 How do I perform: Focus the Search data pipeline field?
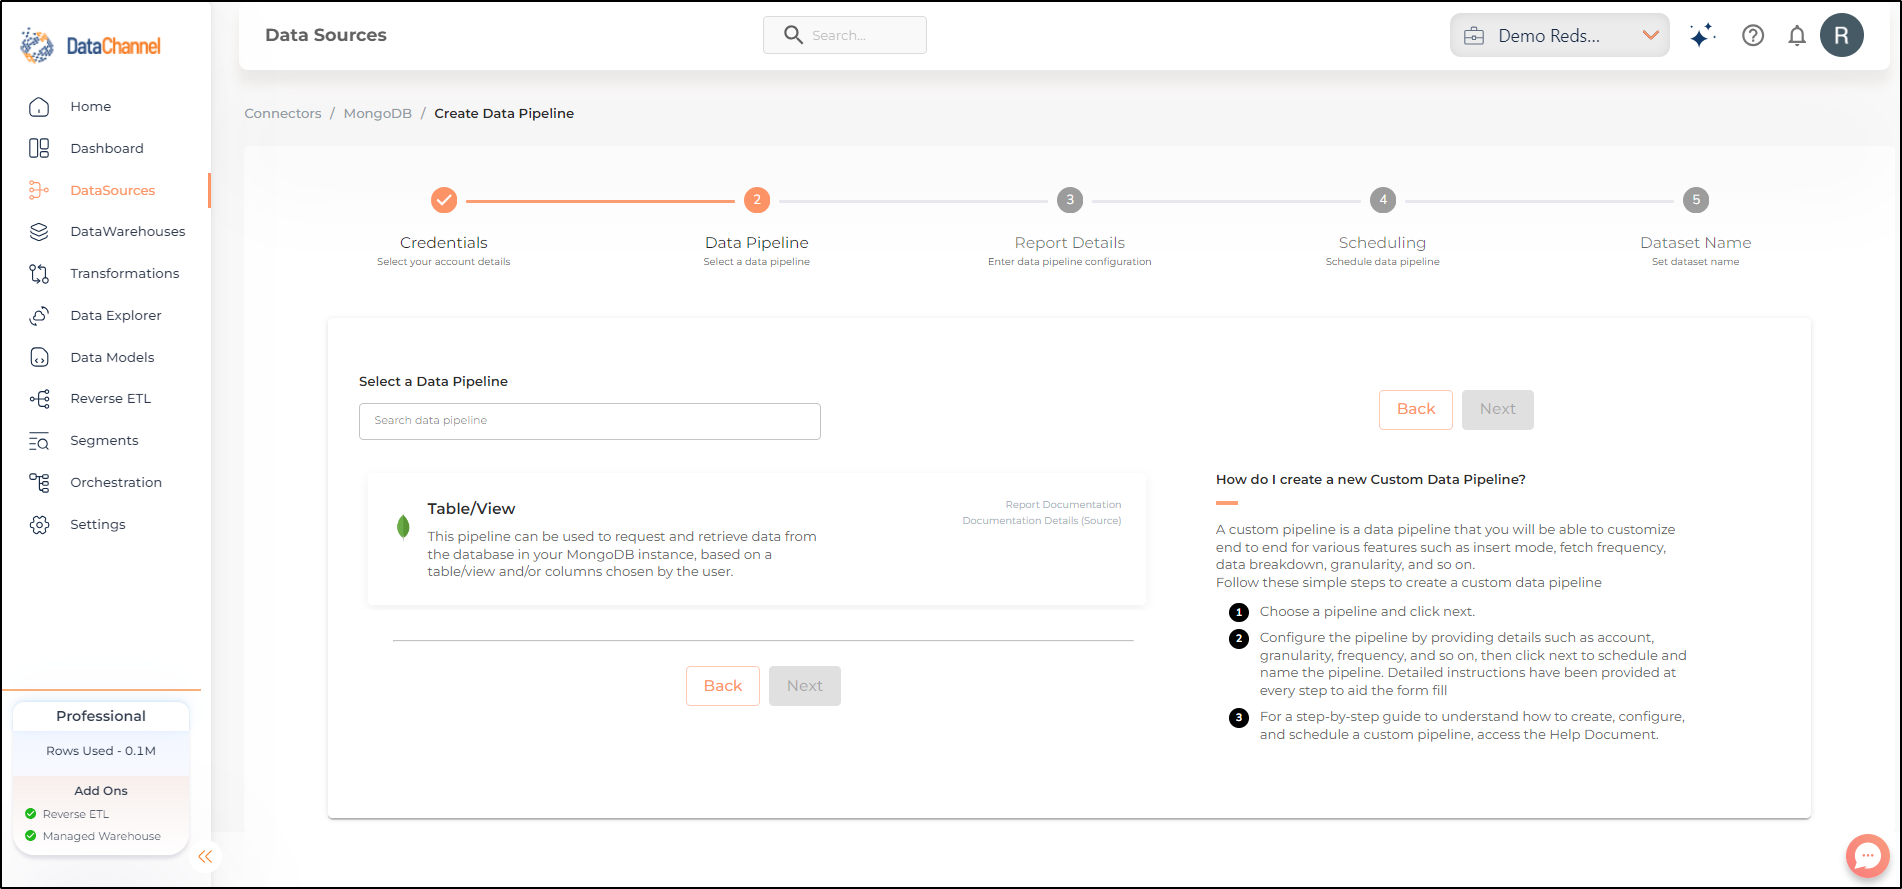click(x=590, y=422)
